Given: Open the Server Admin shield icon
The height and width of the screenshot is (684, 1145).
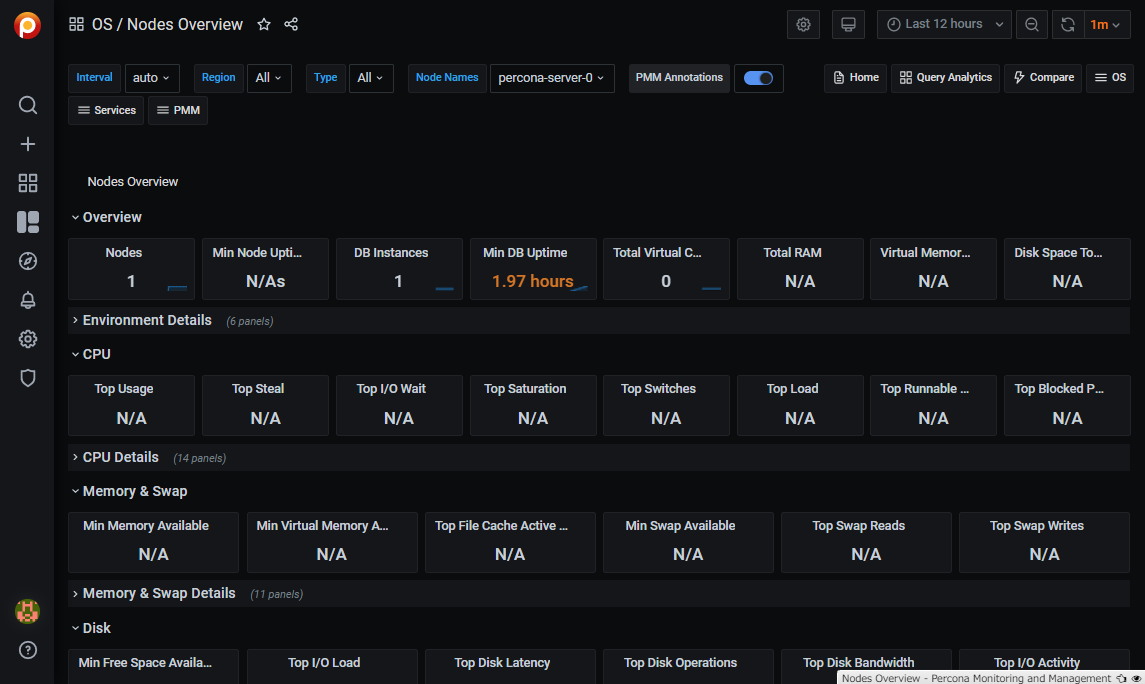Looking at the screenshot, I should point(28,377).
